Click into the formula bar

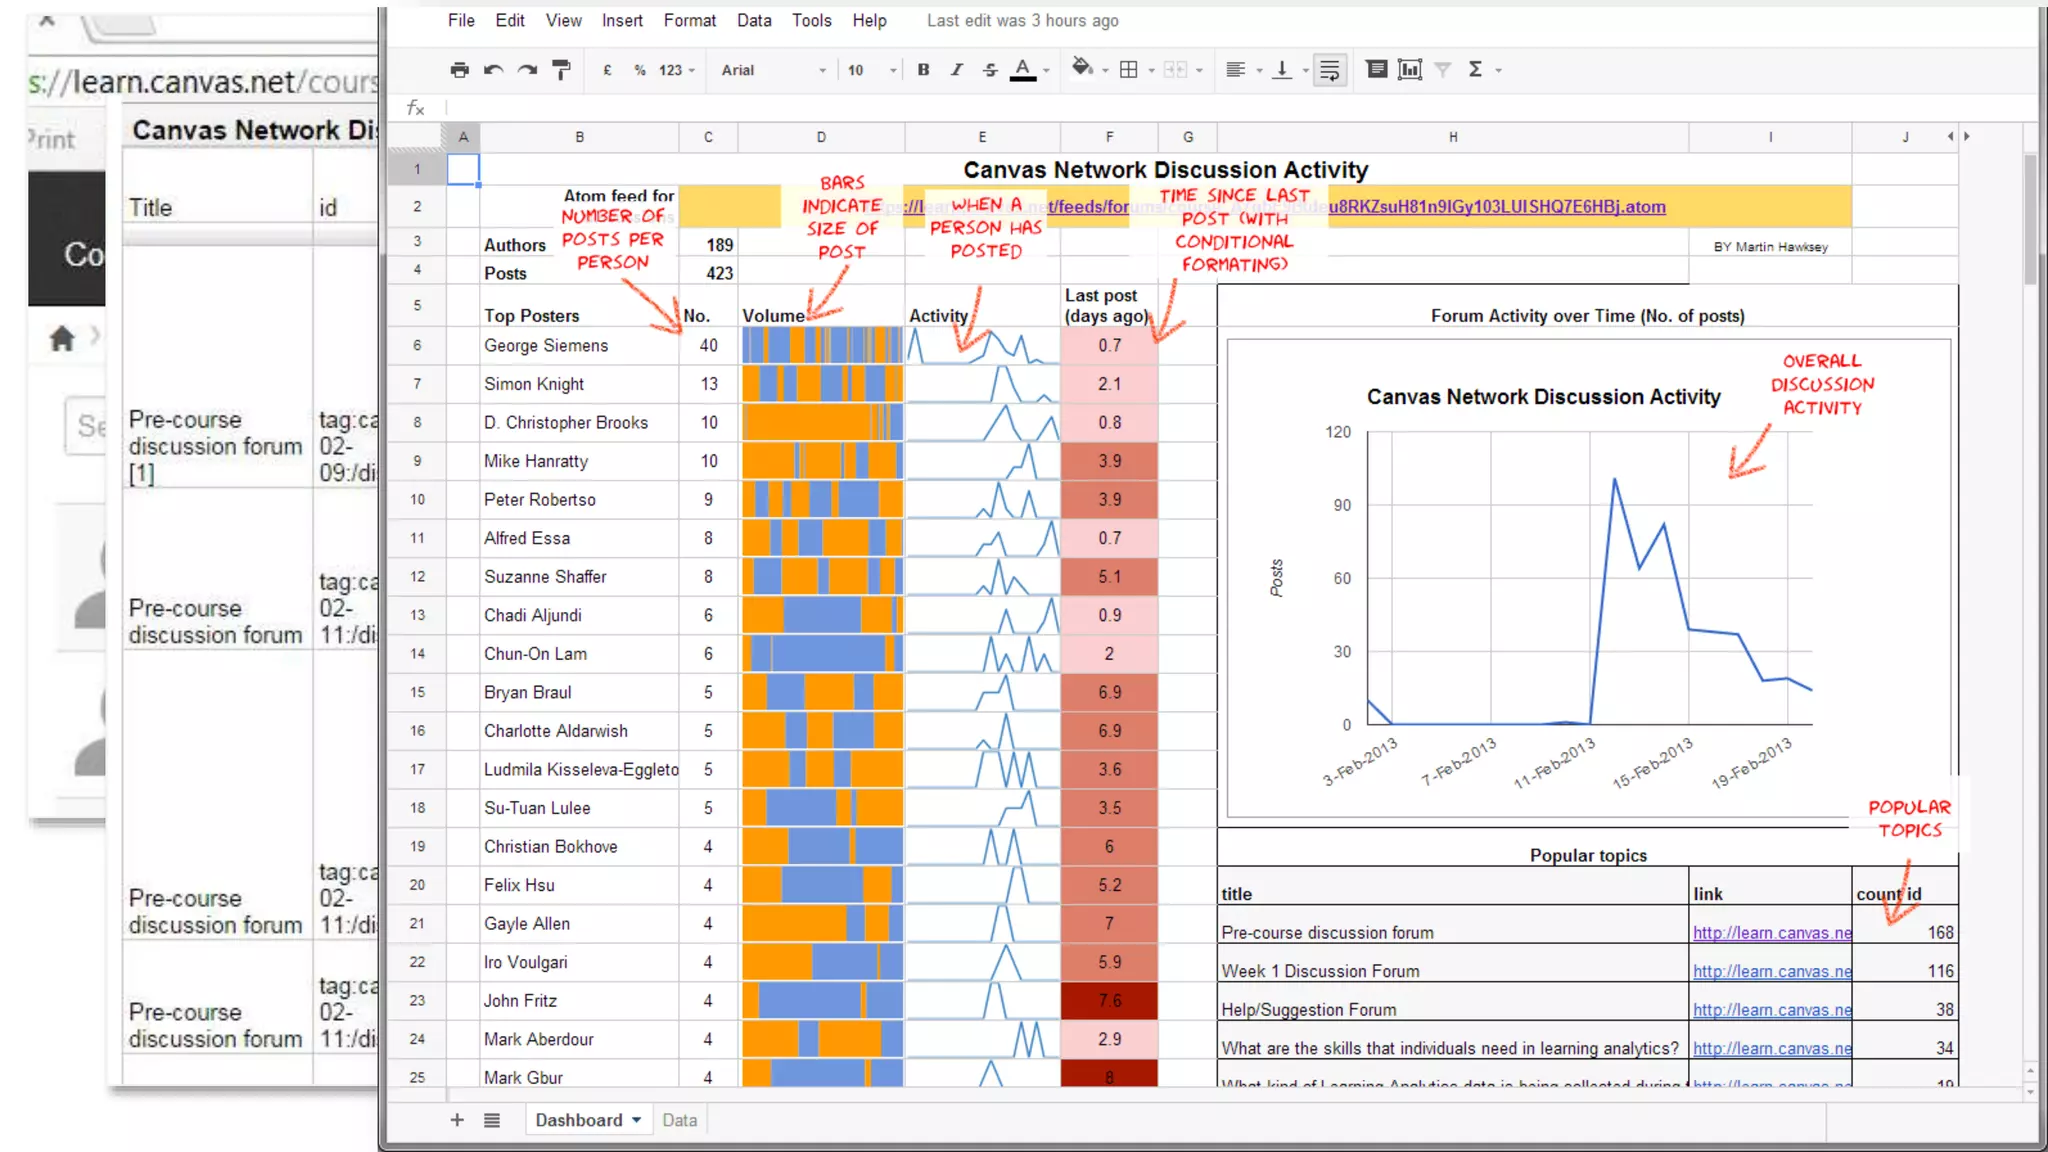click(x=1240, y=108)
